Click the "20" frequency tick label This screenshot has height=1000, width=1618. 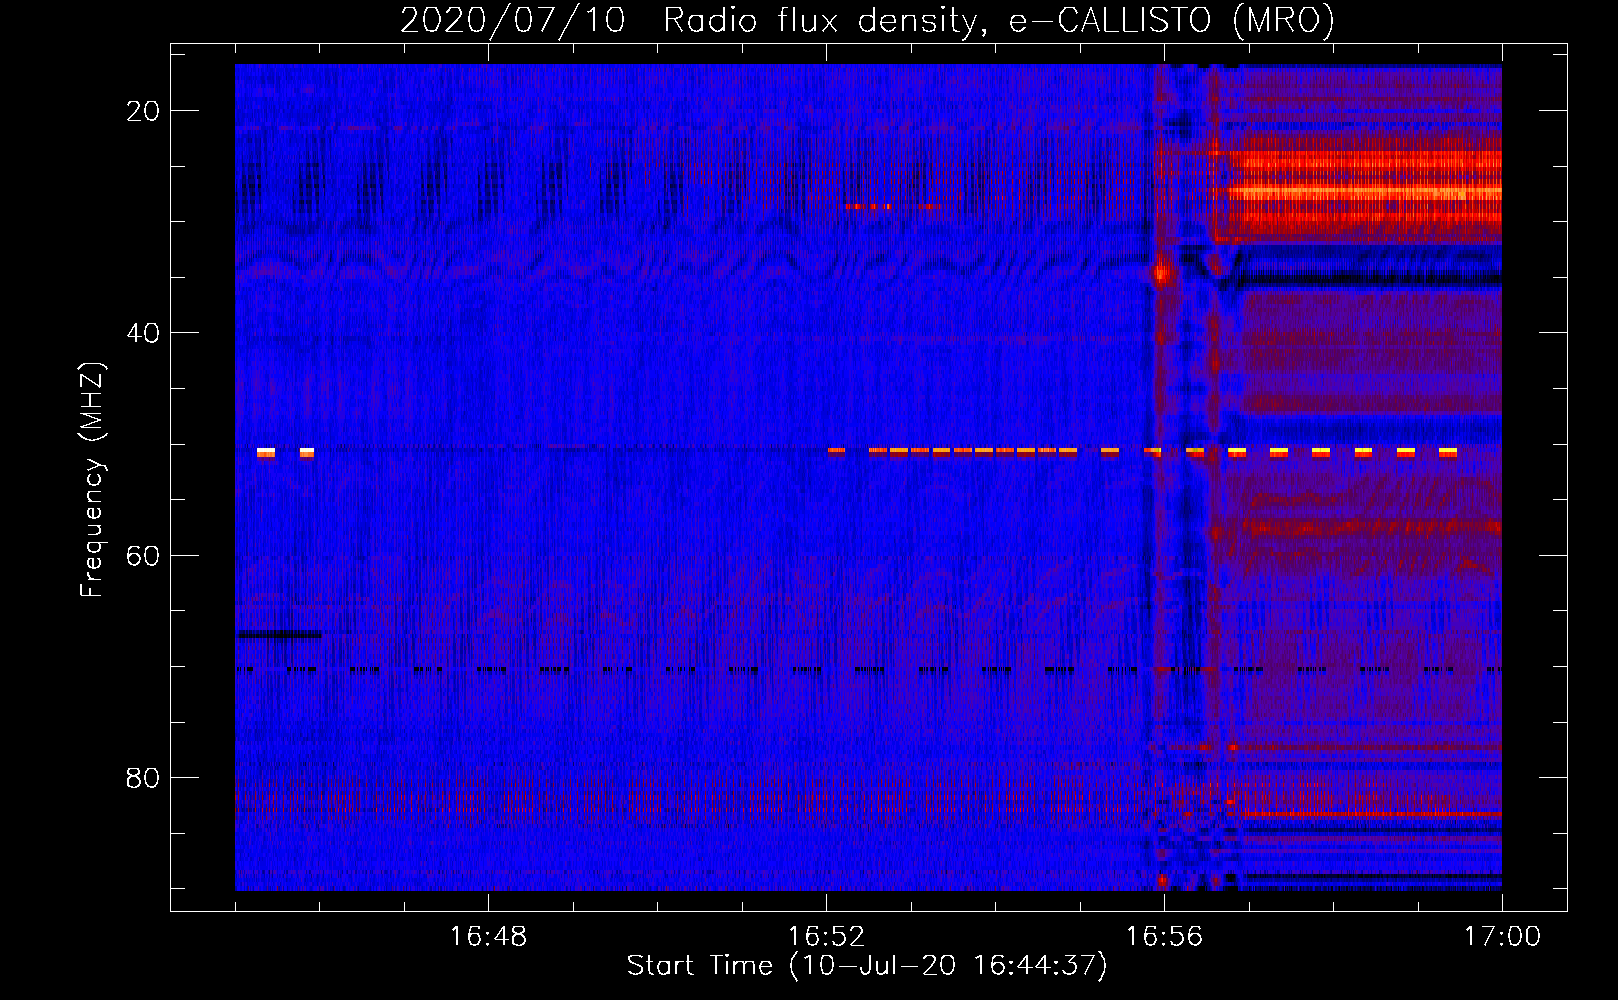144,111
